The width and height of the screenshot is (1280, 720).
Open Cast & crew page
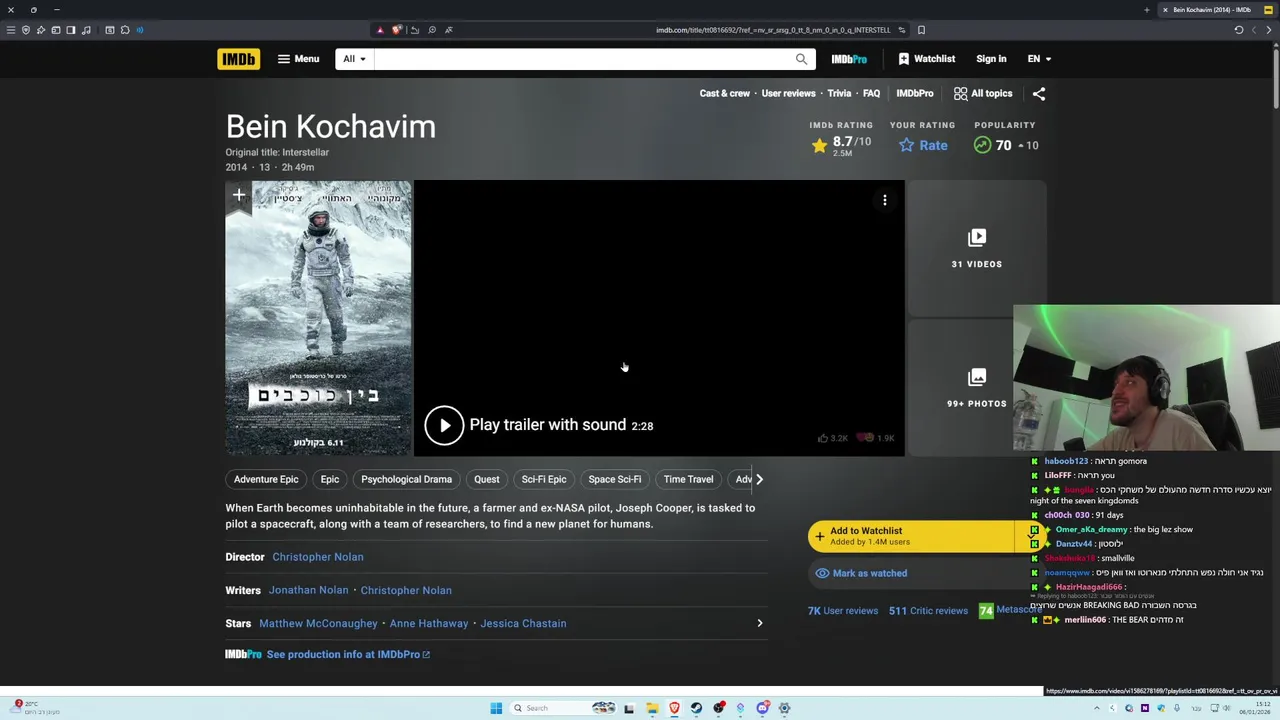coord(724,93)
